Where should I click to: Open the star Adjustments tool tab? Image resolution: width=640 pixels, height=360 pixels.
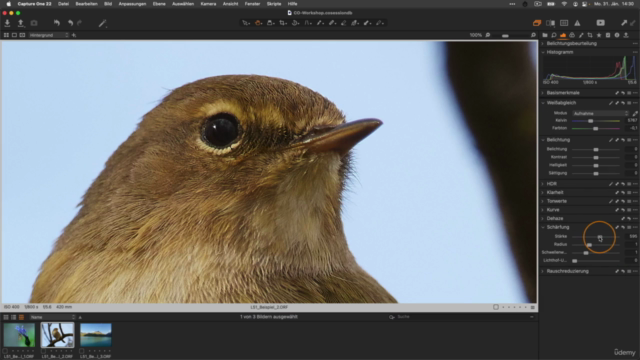[x=599, y=35]
